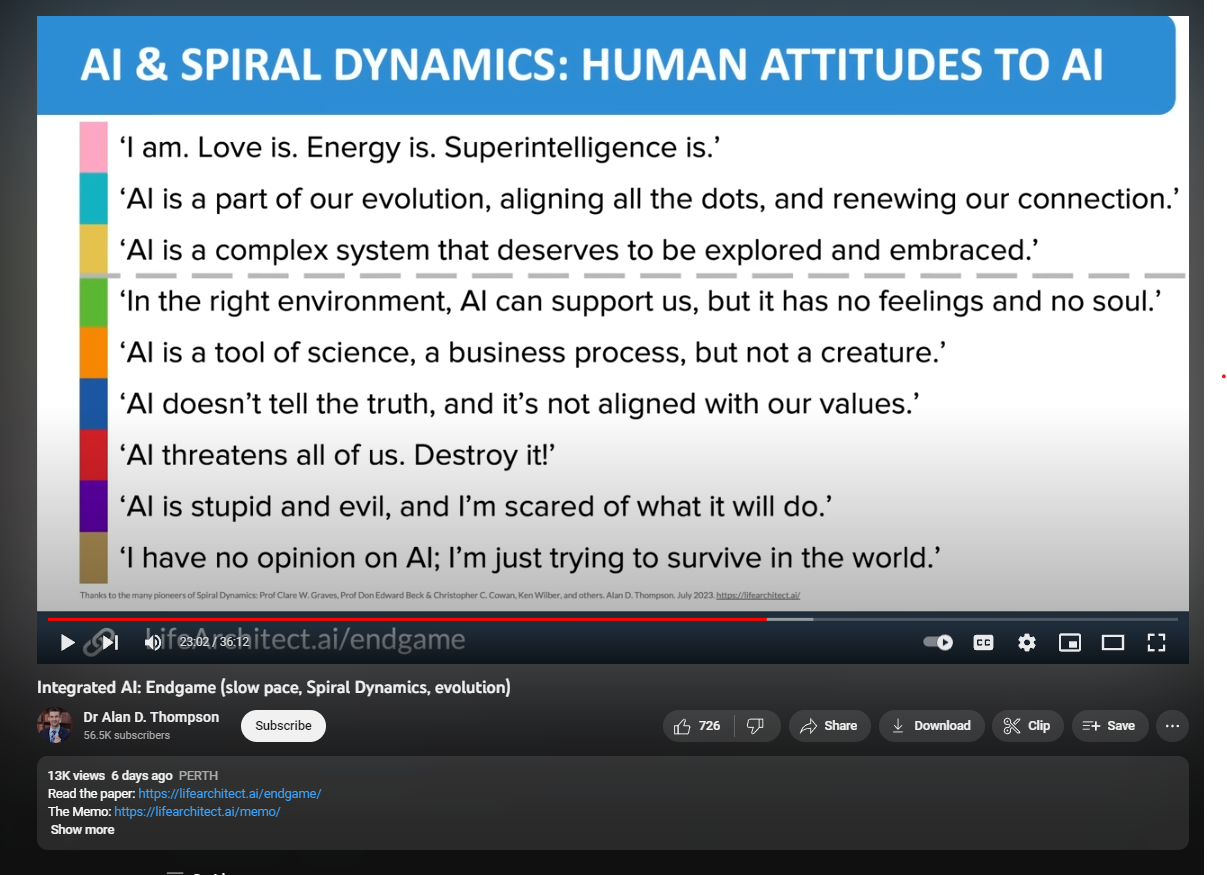Like the video with 726 likes
1227x875 pixels.
pyautogui.click(x=698, y=726)
